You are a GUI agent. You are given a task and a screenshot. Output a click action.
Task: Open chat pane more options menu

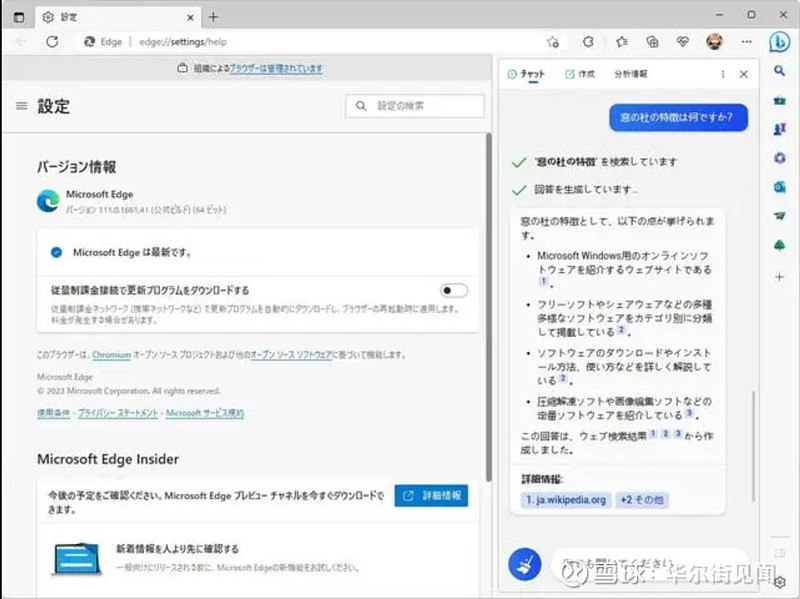(722, 74)
